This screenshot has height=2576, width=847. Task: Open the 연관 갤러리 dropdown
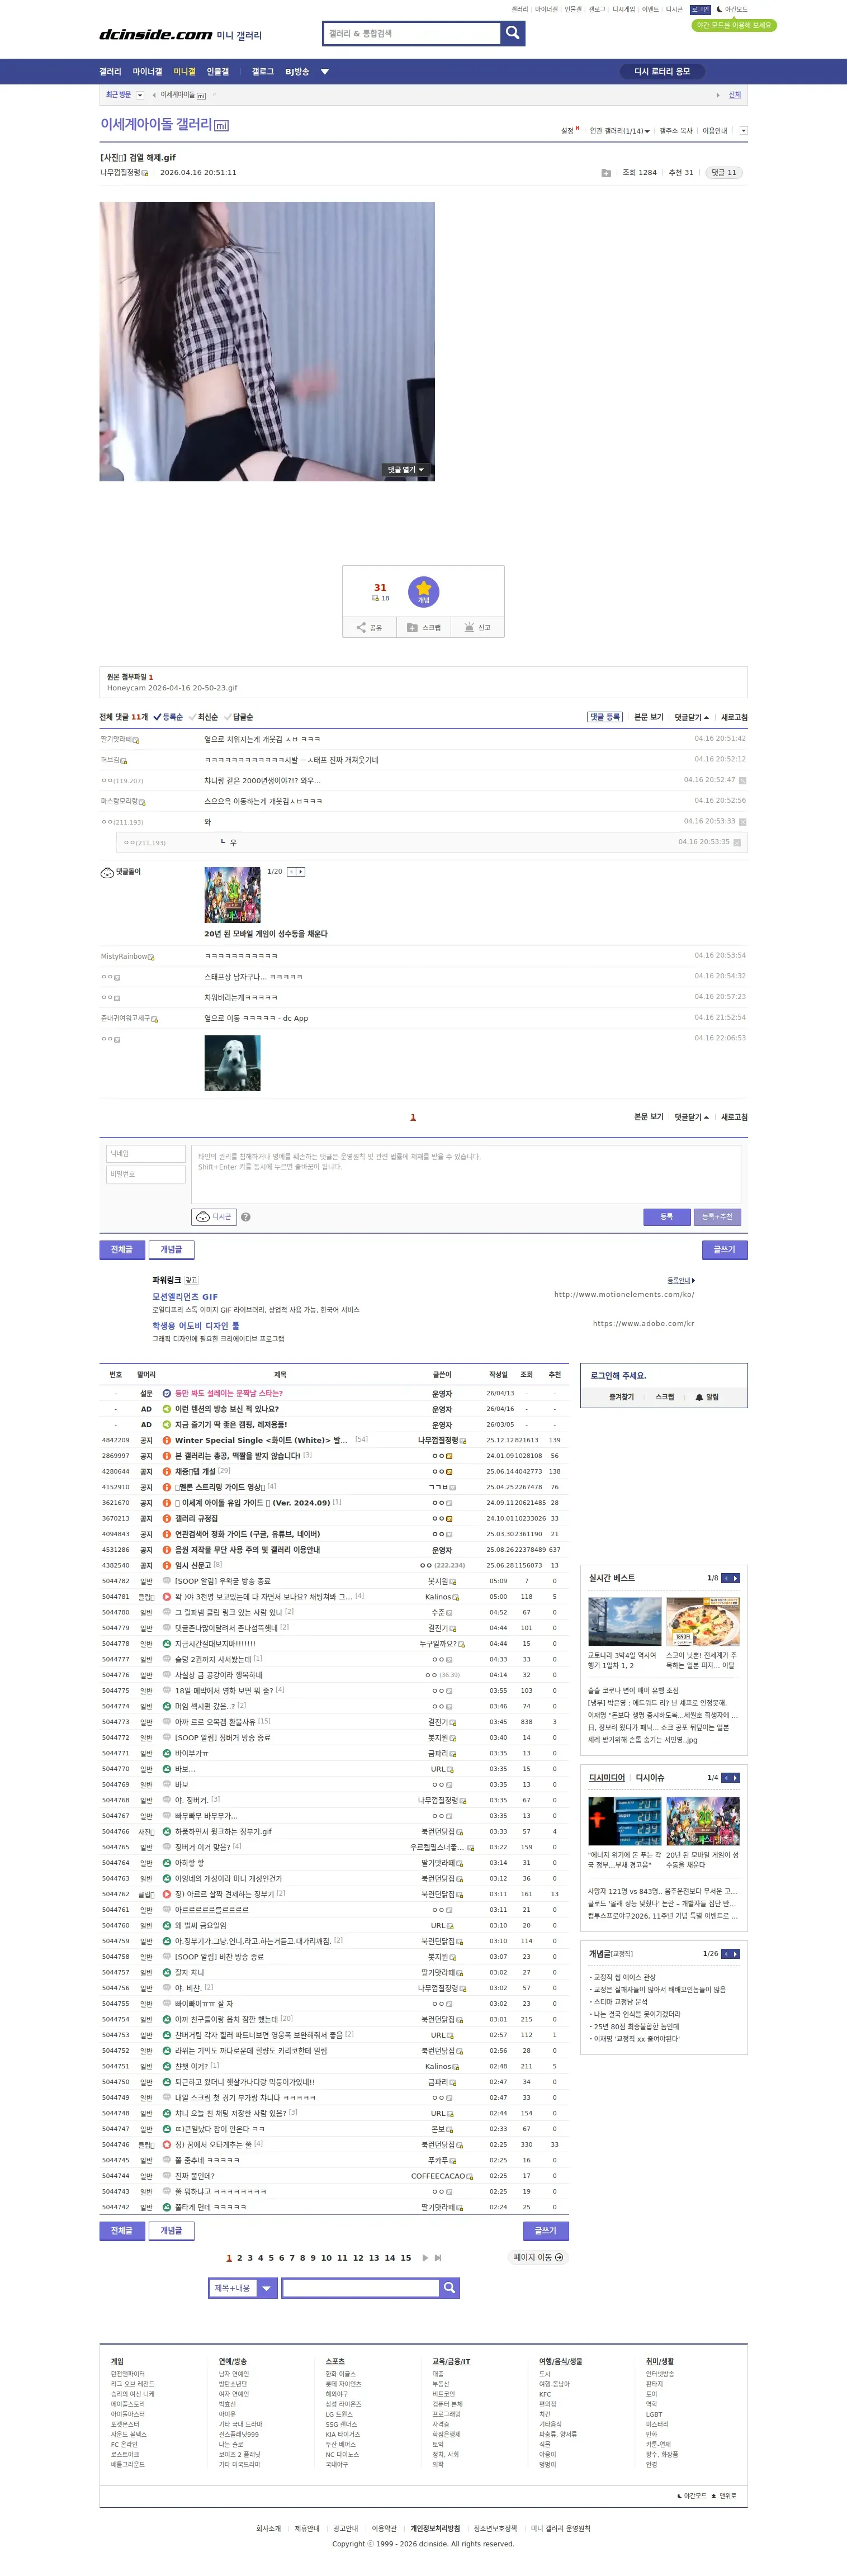click(x=619, y=131)
